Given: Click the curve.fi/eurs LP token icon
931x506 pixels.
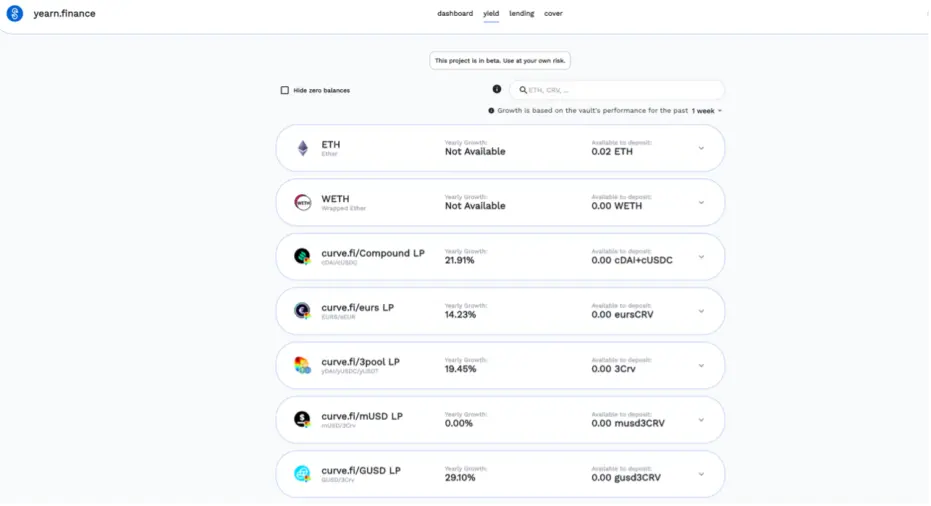Looking at the screenshot, I should tap(303, 311).
